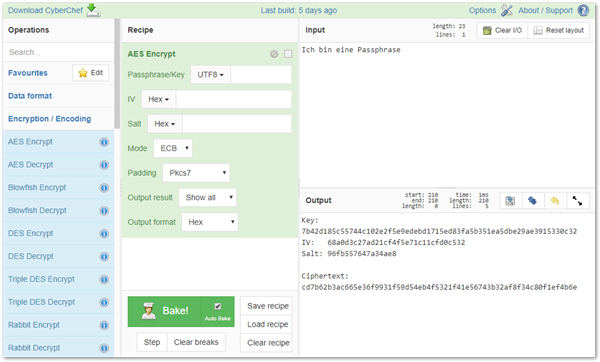Click the Operations search field

pos(59,52)
